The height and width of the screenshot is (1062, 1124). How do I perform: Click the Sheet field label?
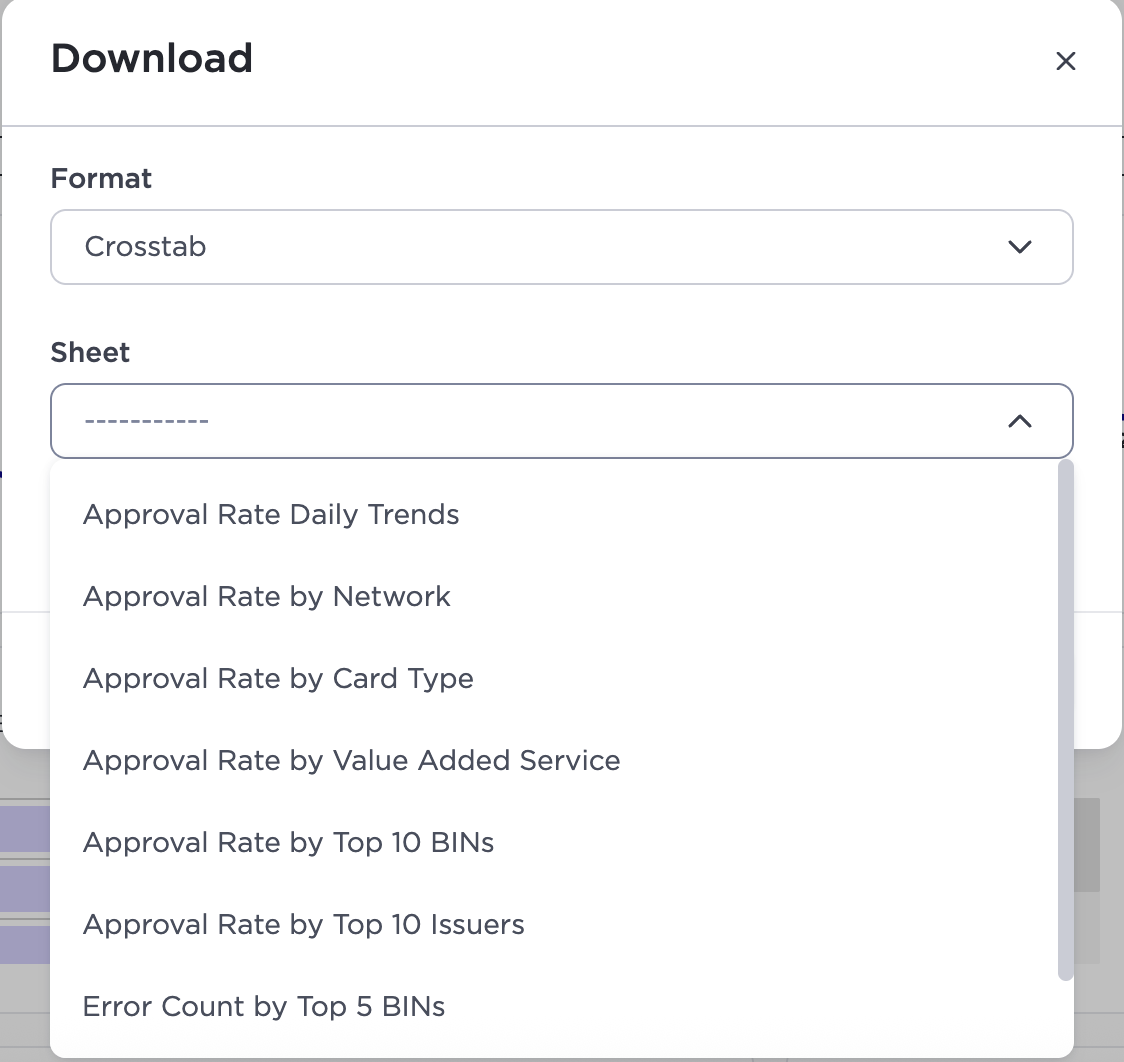pos(90,353)
